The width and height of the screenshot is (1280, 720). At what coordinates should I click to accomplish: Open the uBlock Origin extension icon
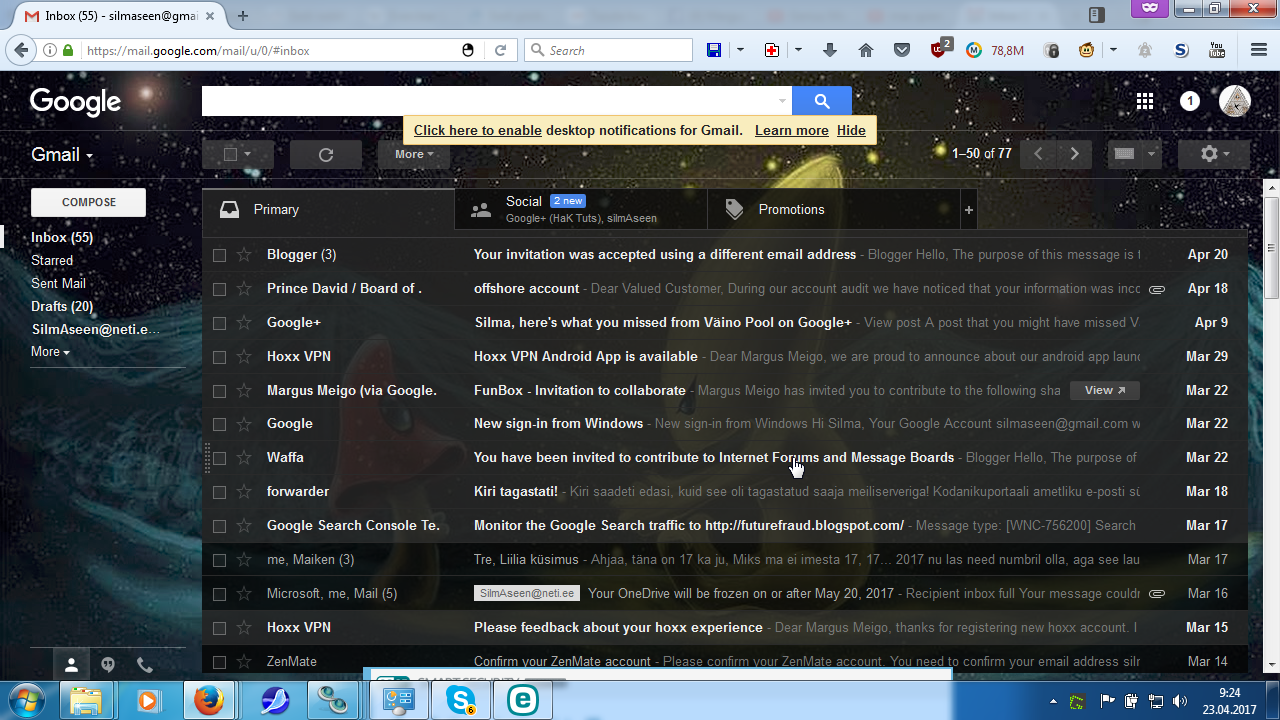[940, 49]
